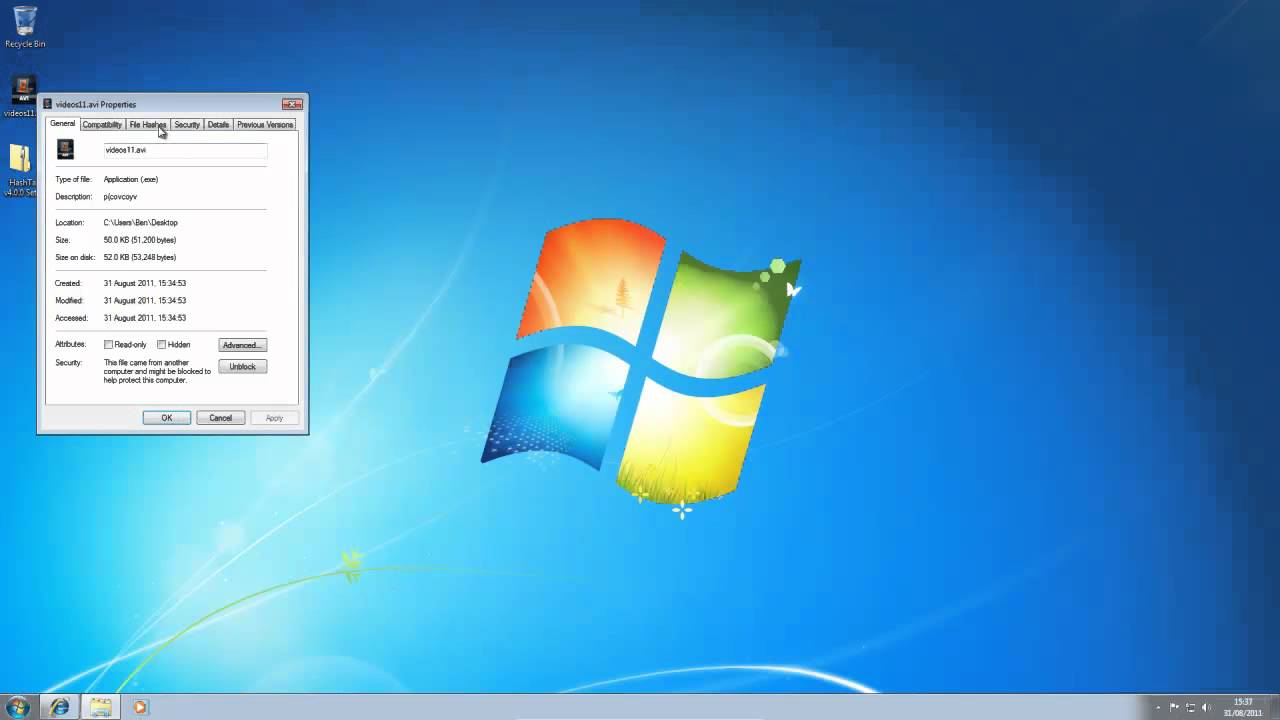Open the taskbar clock and date
1280x720 pixels.
point(1242,707)
